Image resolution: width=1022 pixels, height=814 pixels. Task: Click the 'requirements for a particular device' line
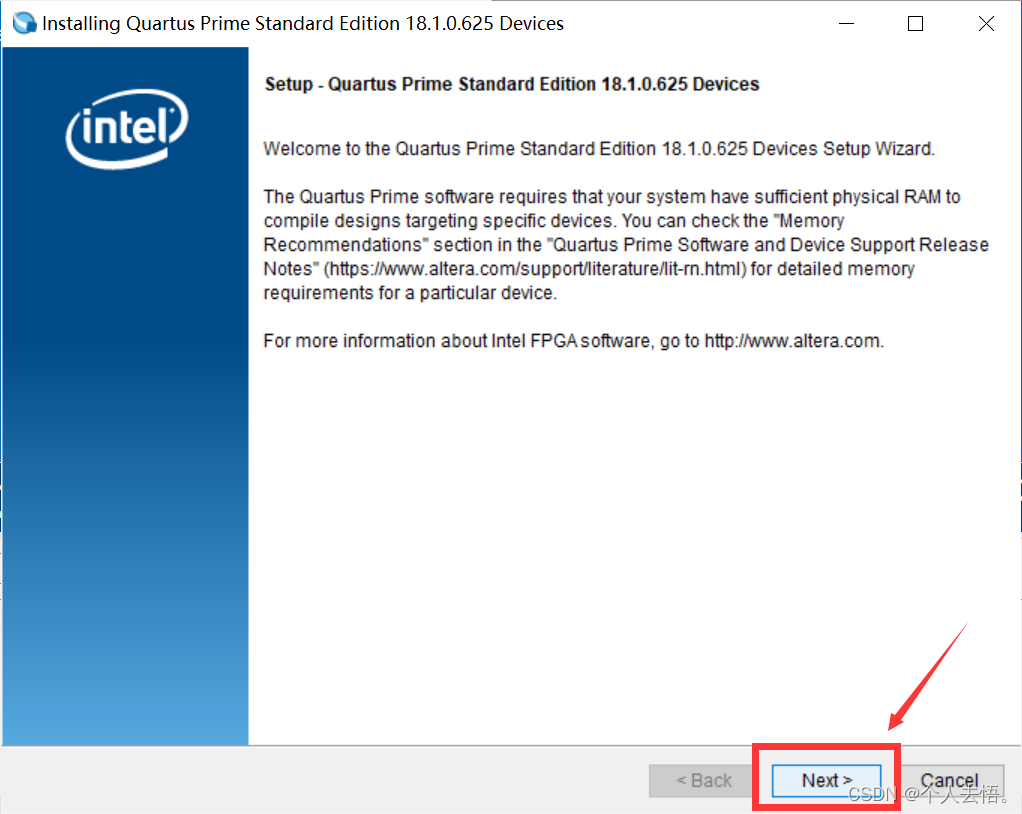pos(410,293)
